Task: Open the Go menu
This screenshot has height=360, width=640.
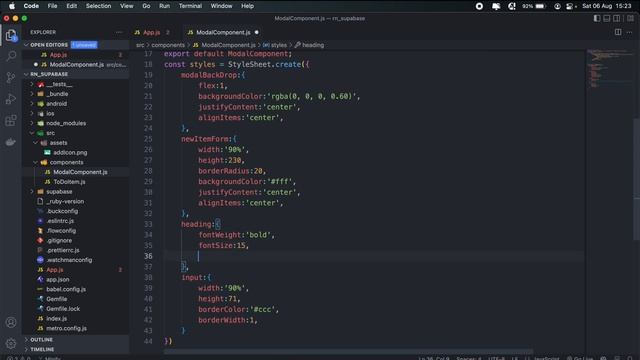Action: point(146,6)
